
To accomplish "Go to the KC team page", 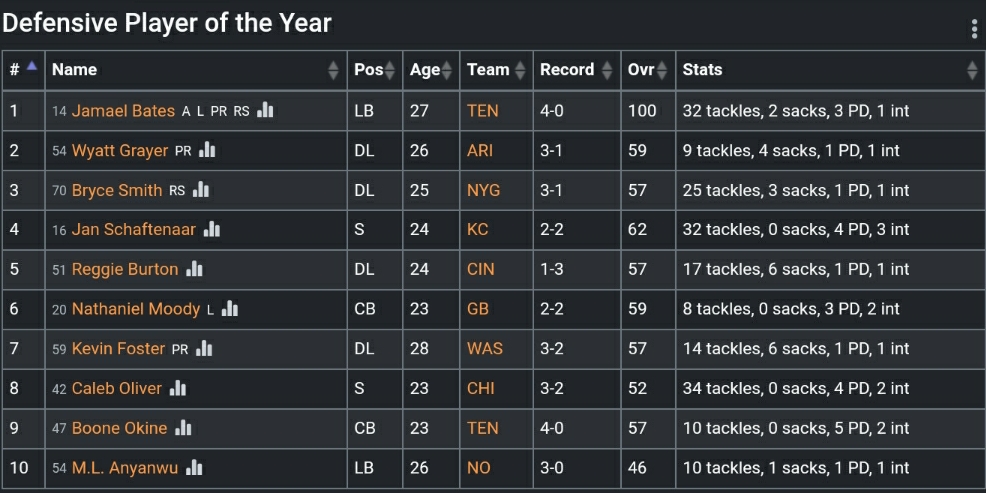I will tap(478, 229).
